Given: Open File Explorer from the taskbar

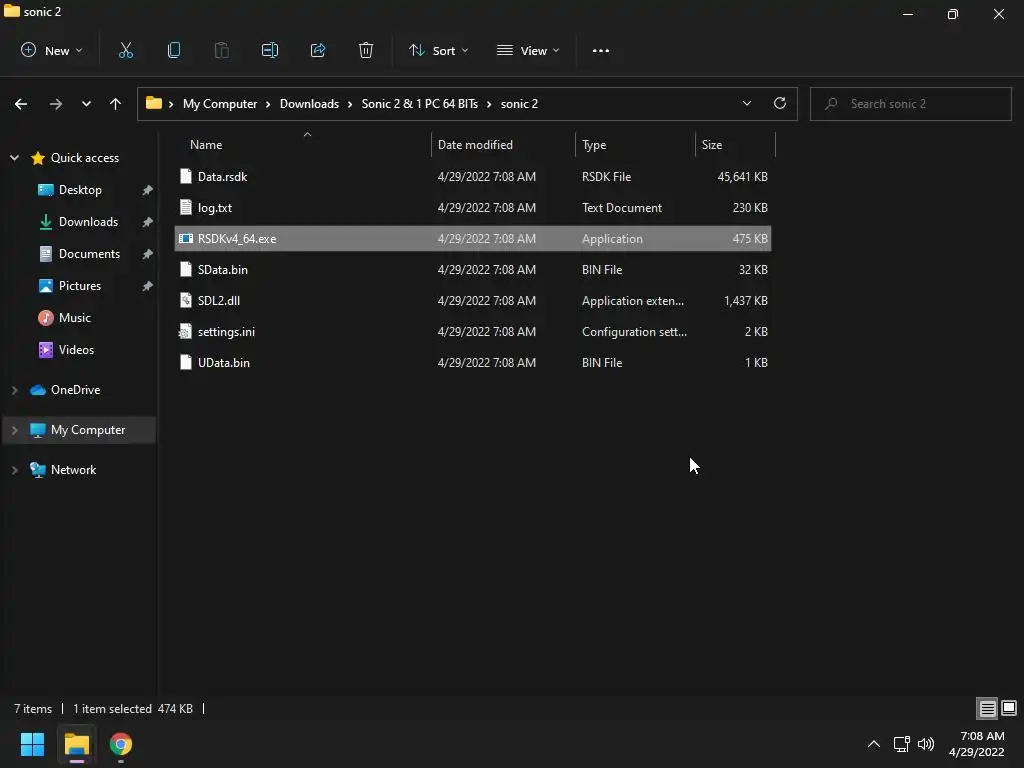Looking at the screenshot, I should 76,744.
